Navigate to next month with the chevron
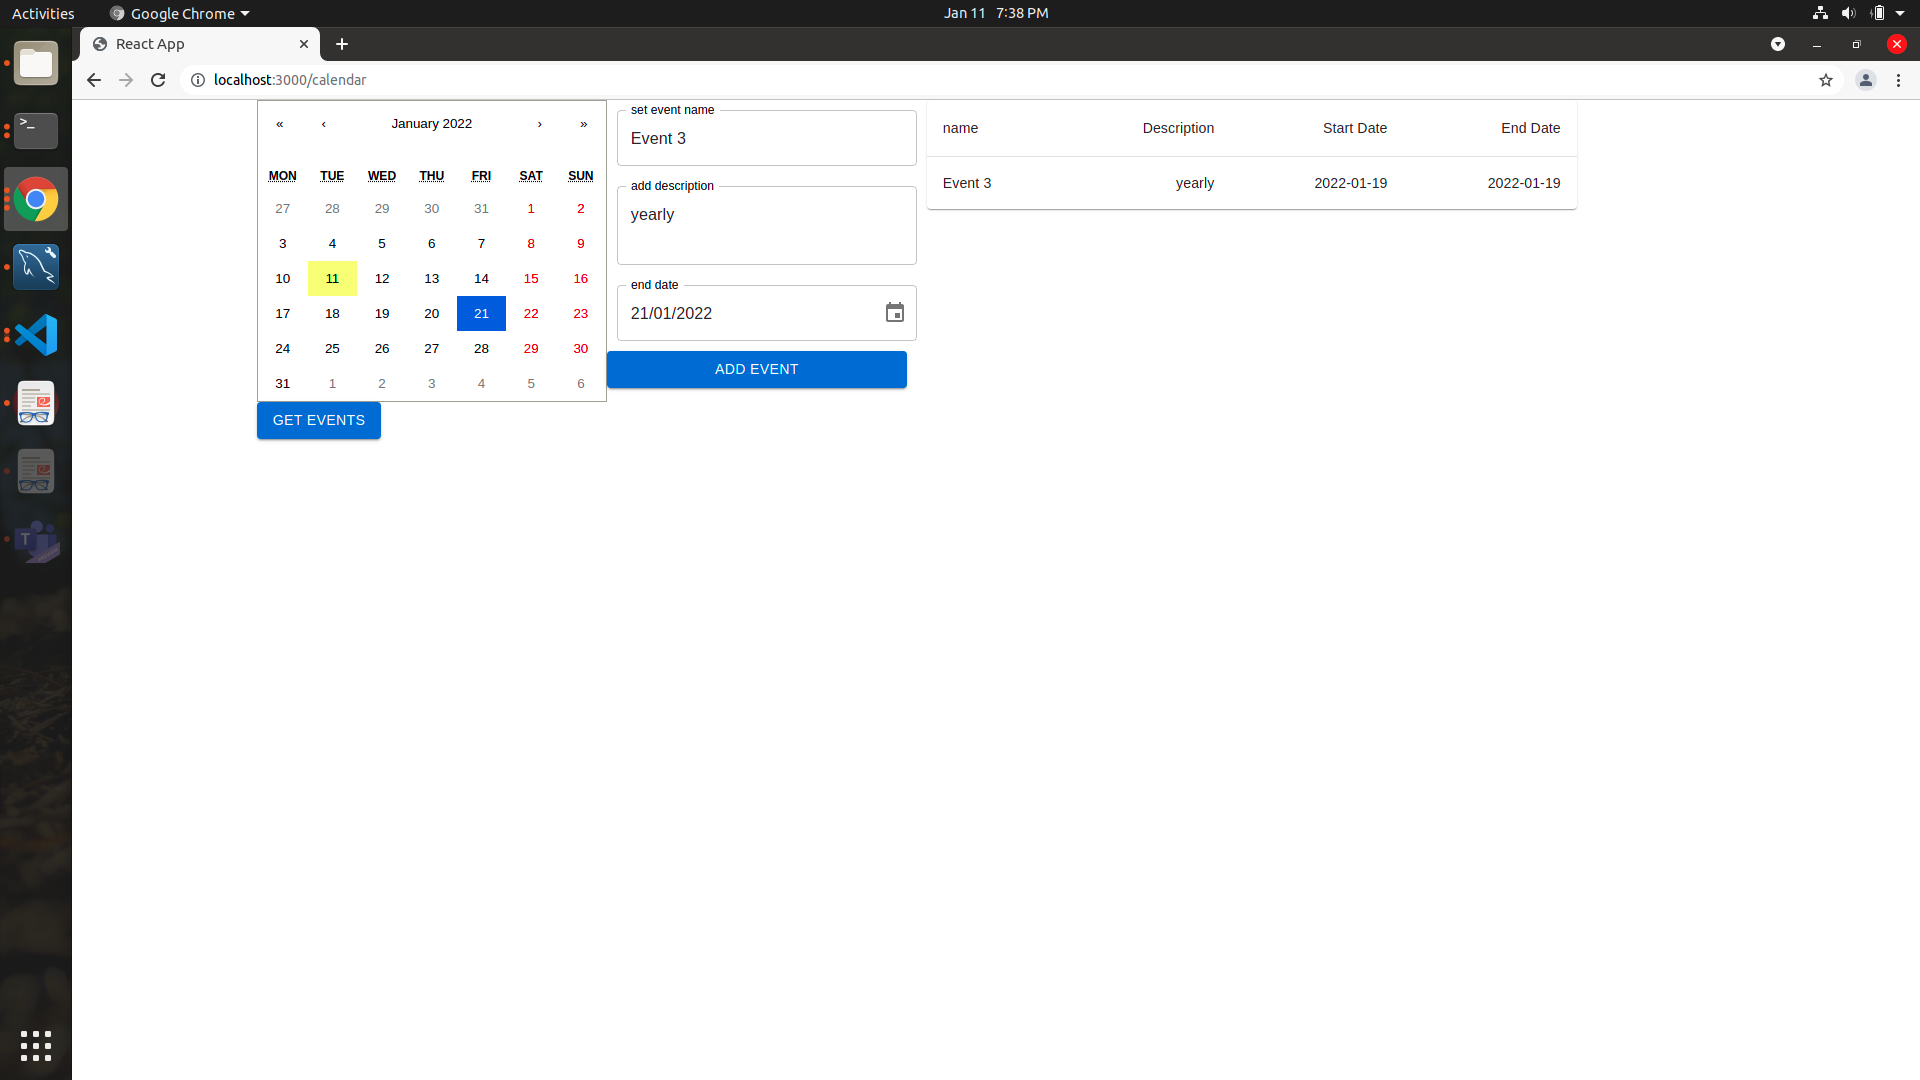The image size is (1920, 1080). coord(539,123)
